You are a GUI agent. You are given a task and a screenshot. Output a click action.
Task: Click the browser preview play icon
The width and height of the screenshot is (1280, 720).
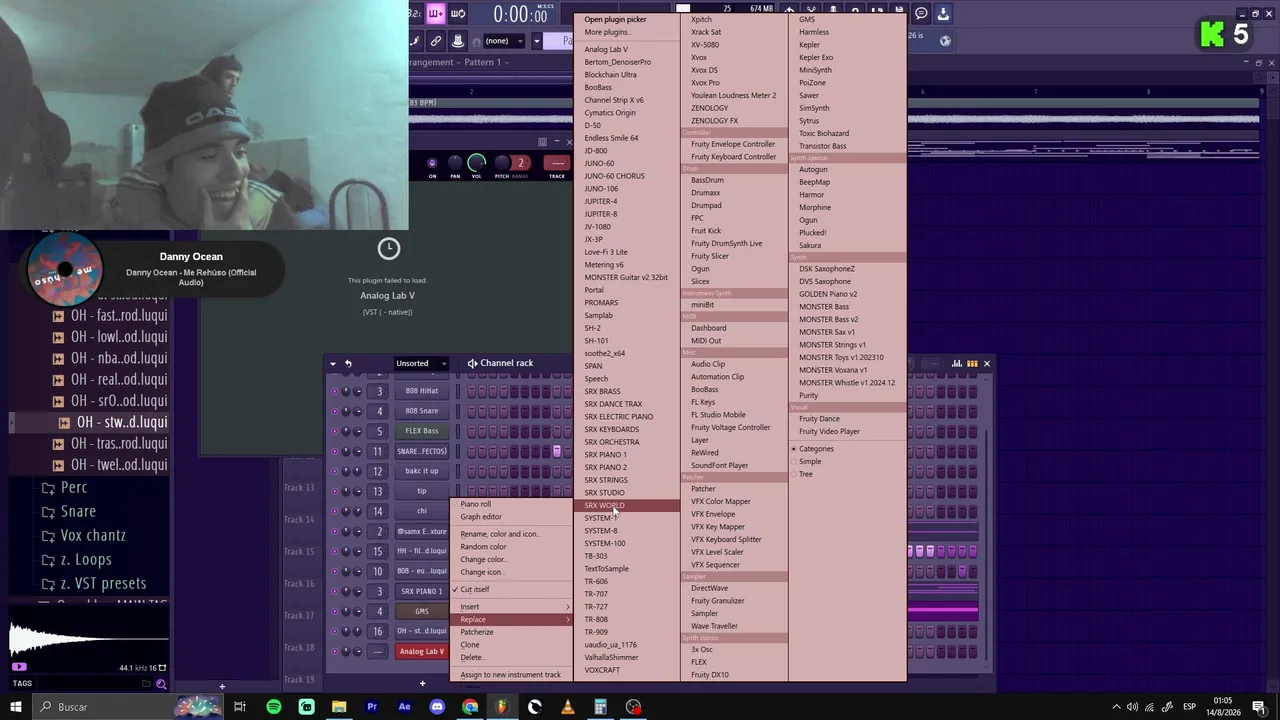click(19, 666)
